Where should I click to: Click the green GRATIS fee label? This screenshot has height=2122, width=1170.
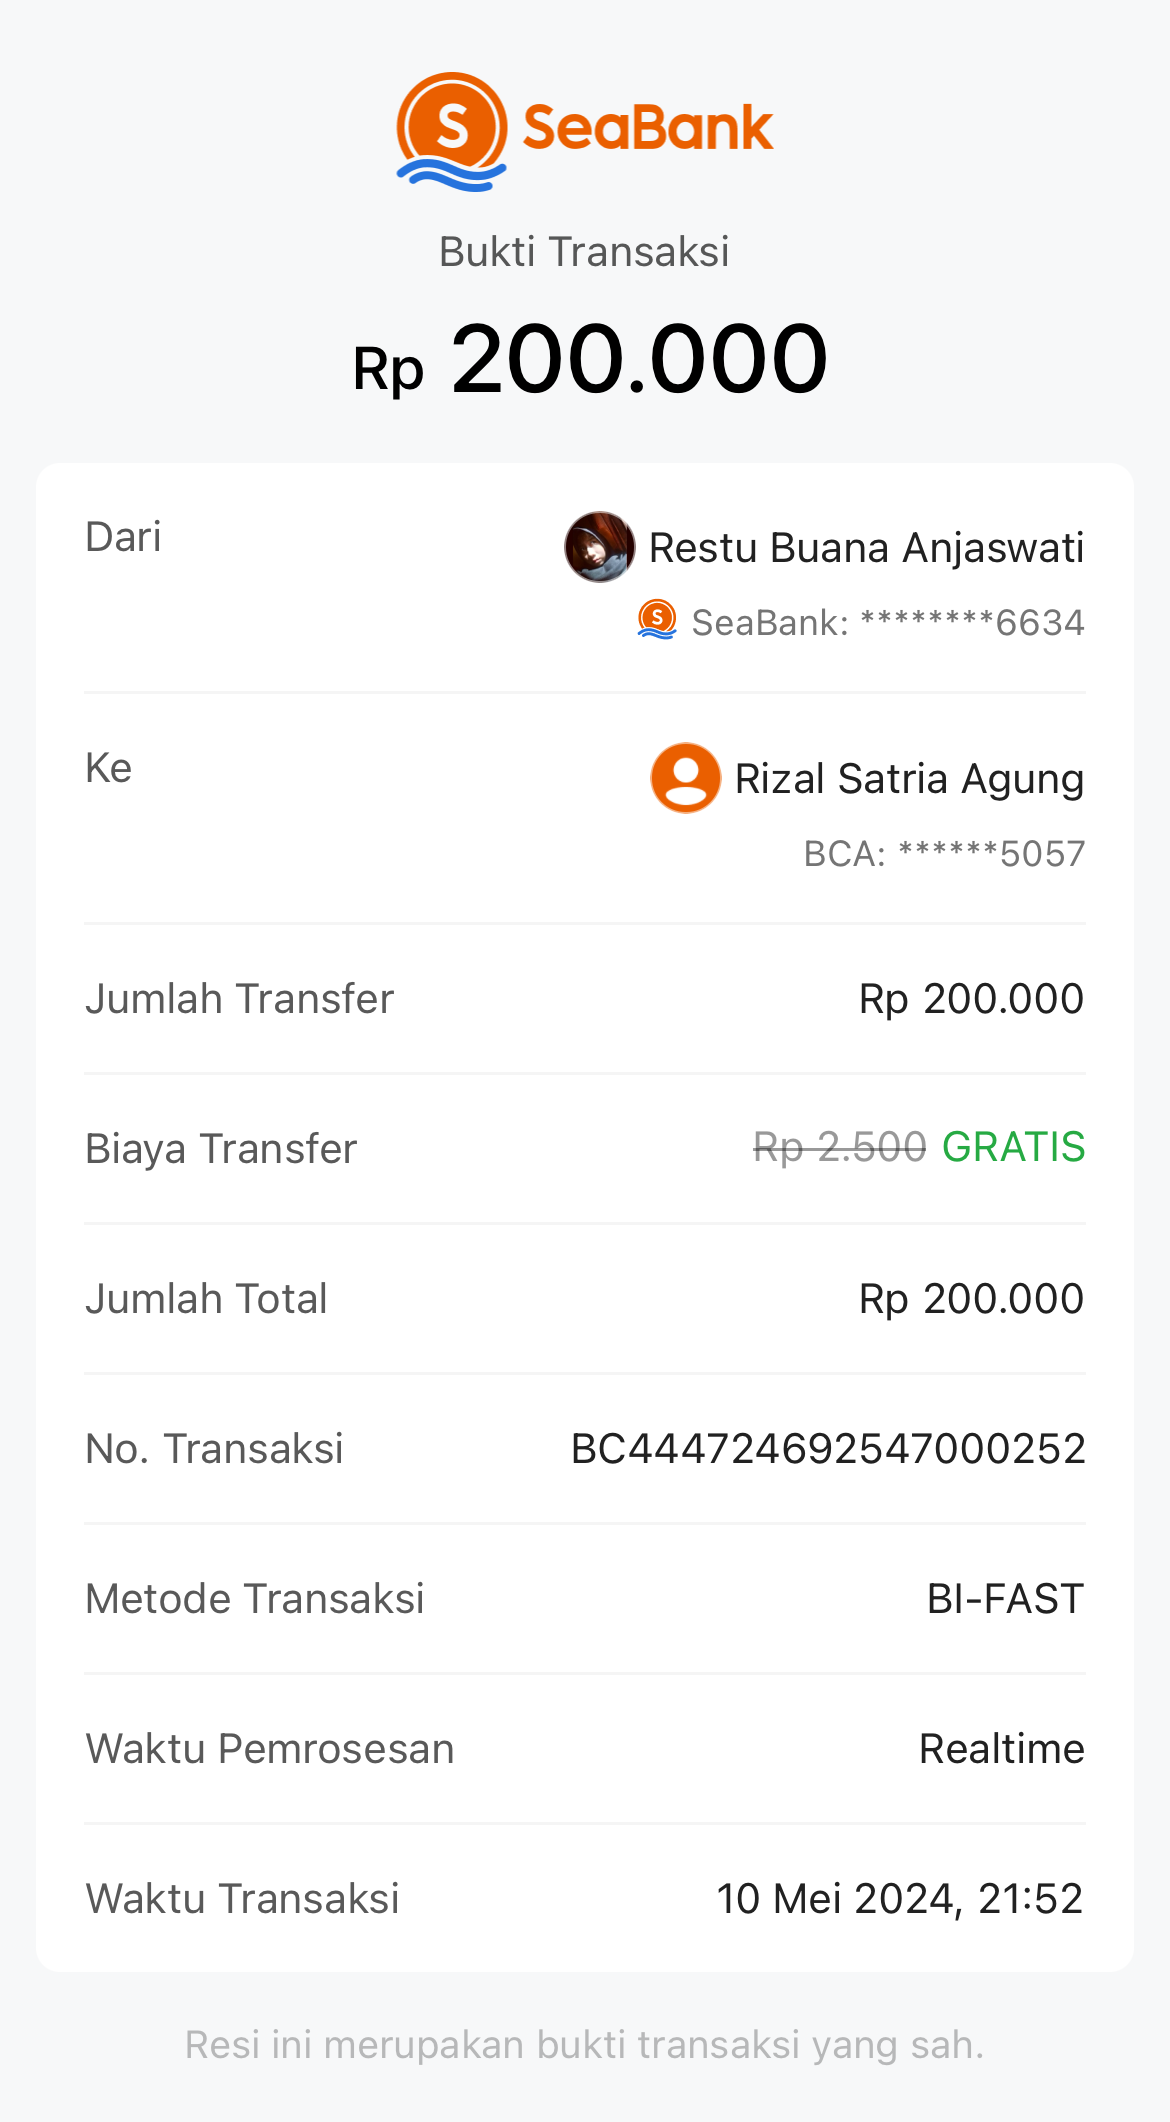(1013, 1147)
